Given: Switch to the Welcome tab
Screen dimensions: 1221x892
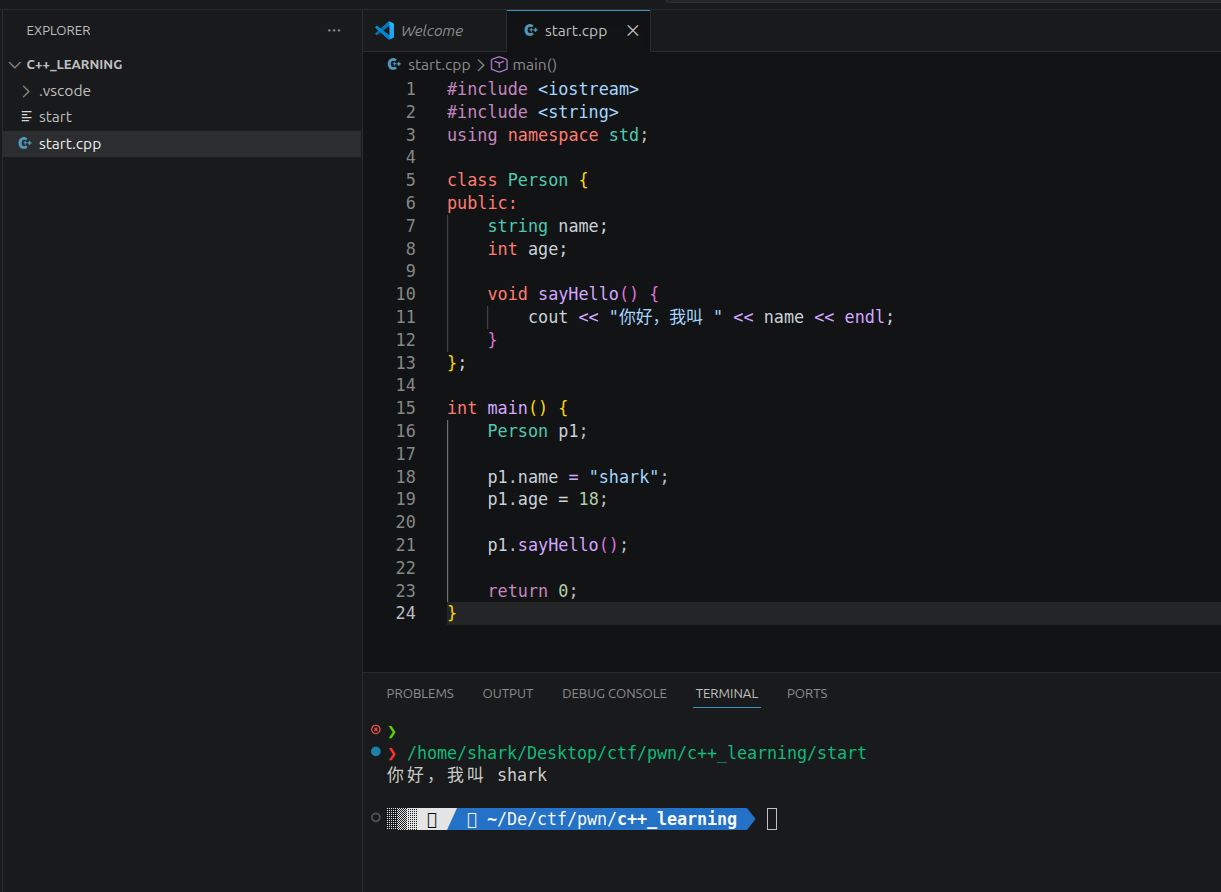Looking at the screenshot, I should [434, 31].
